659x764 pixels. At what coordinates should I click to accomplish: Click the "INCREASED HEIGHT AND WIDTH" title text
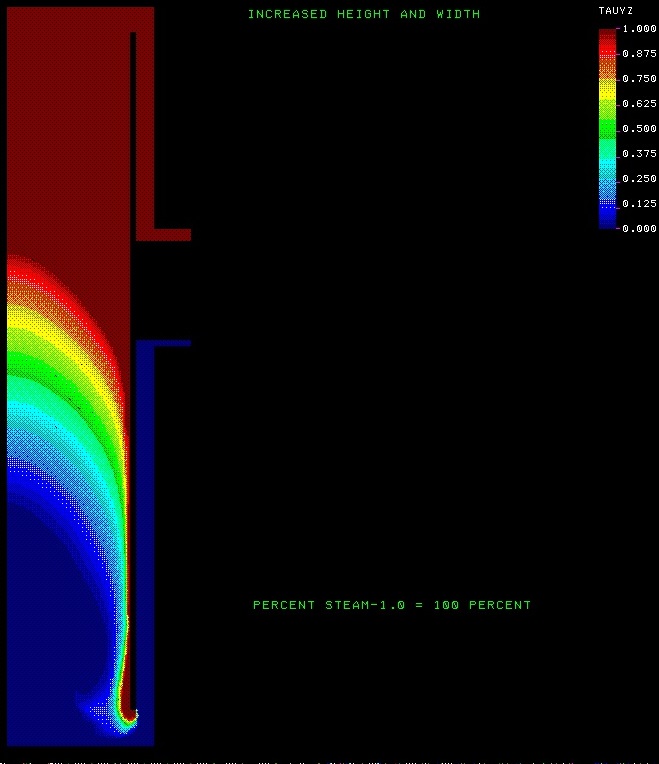pos(364,14)
